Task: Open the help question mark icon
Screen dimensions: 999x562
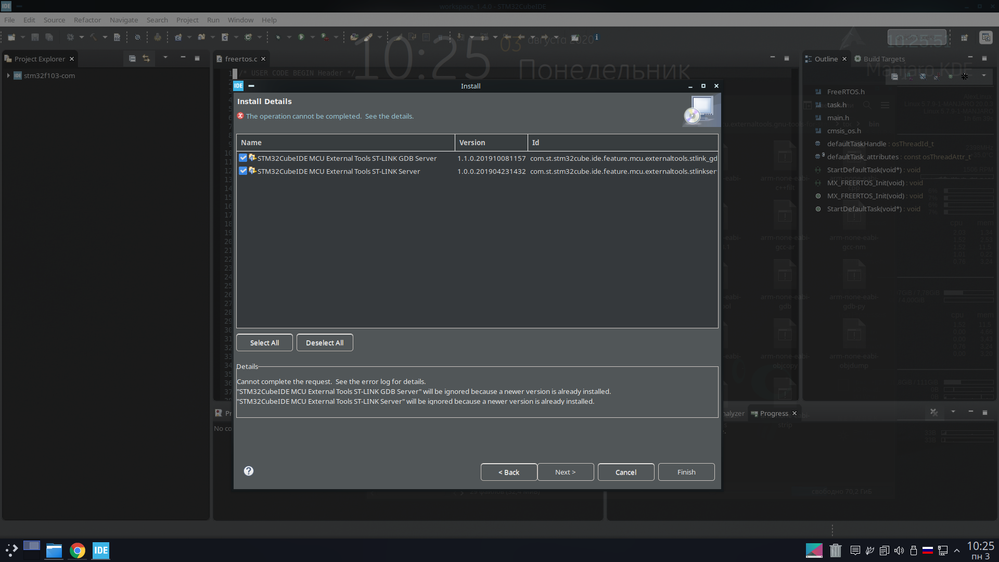Action: [x=248, y=471]
